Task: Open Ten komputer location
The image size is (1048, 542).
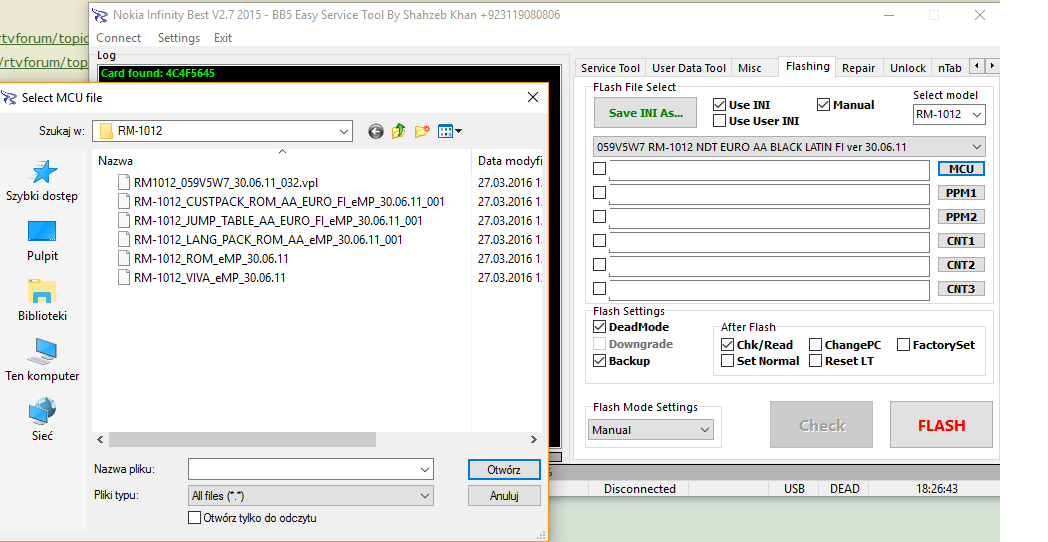Action: coord(42,360)
